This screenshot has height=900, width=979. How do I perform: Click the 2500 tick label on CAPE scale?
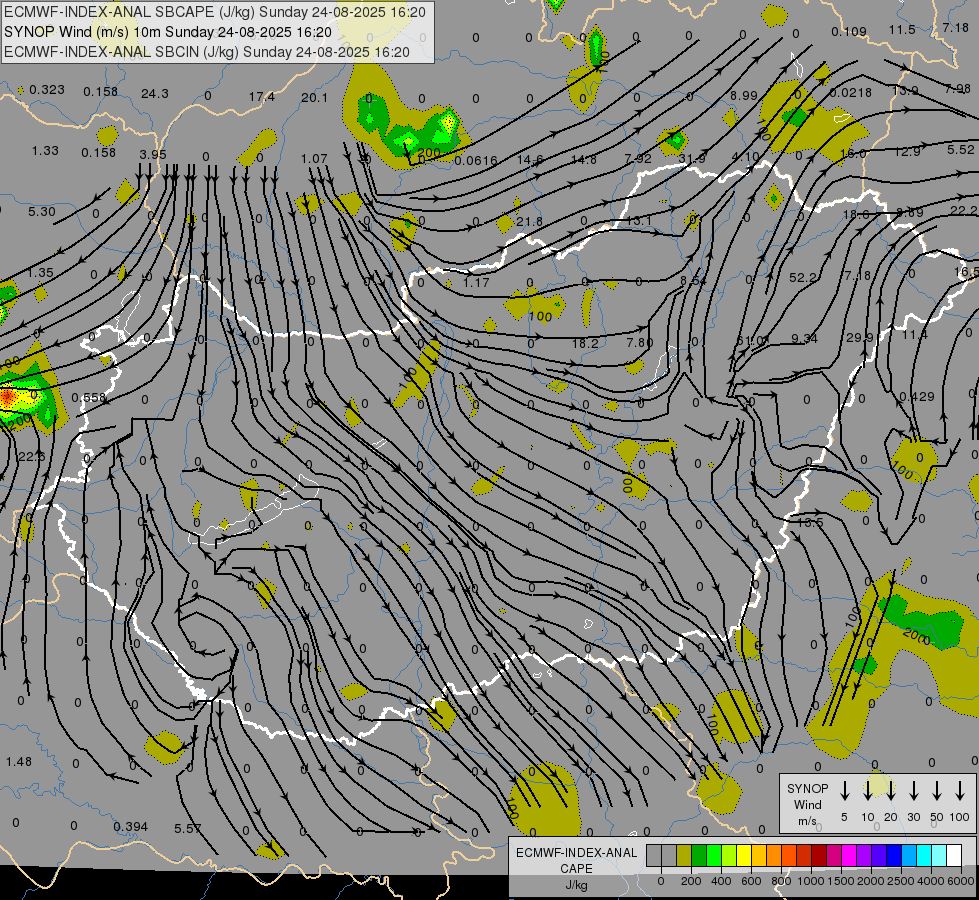pos(901,881)
